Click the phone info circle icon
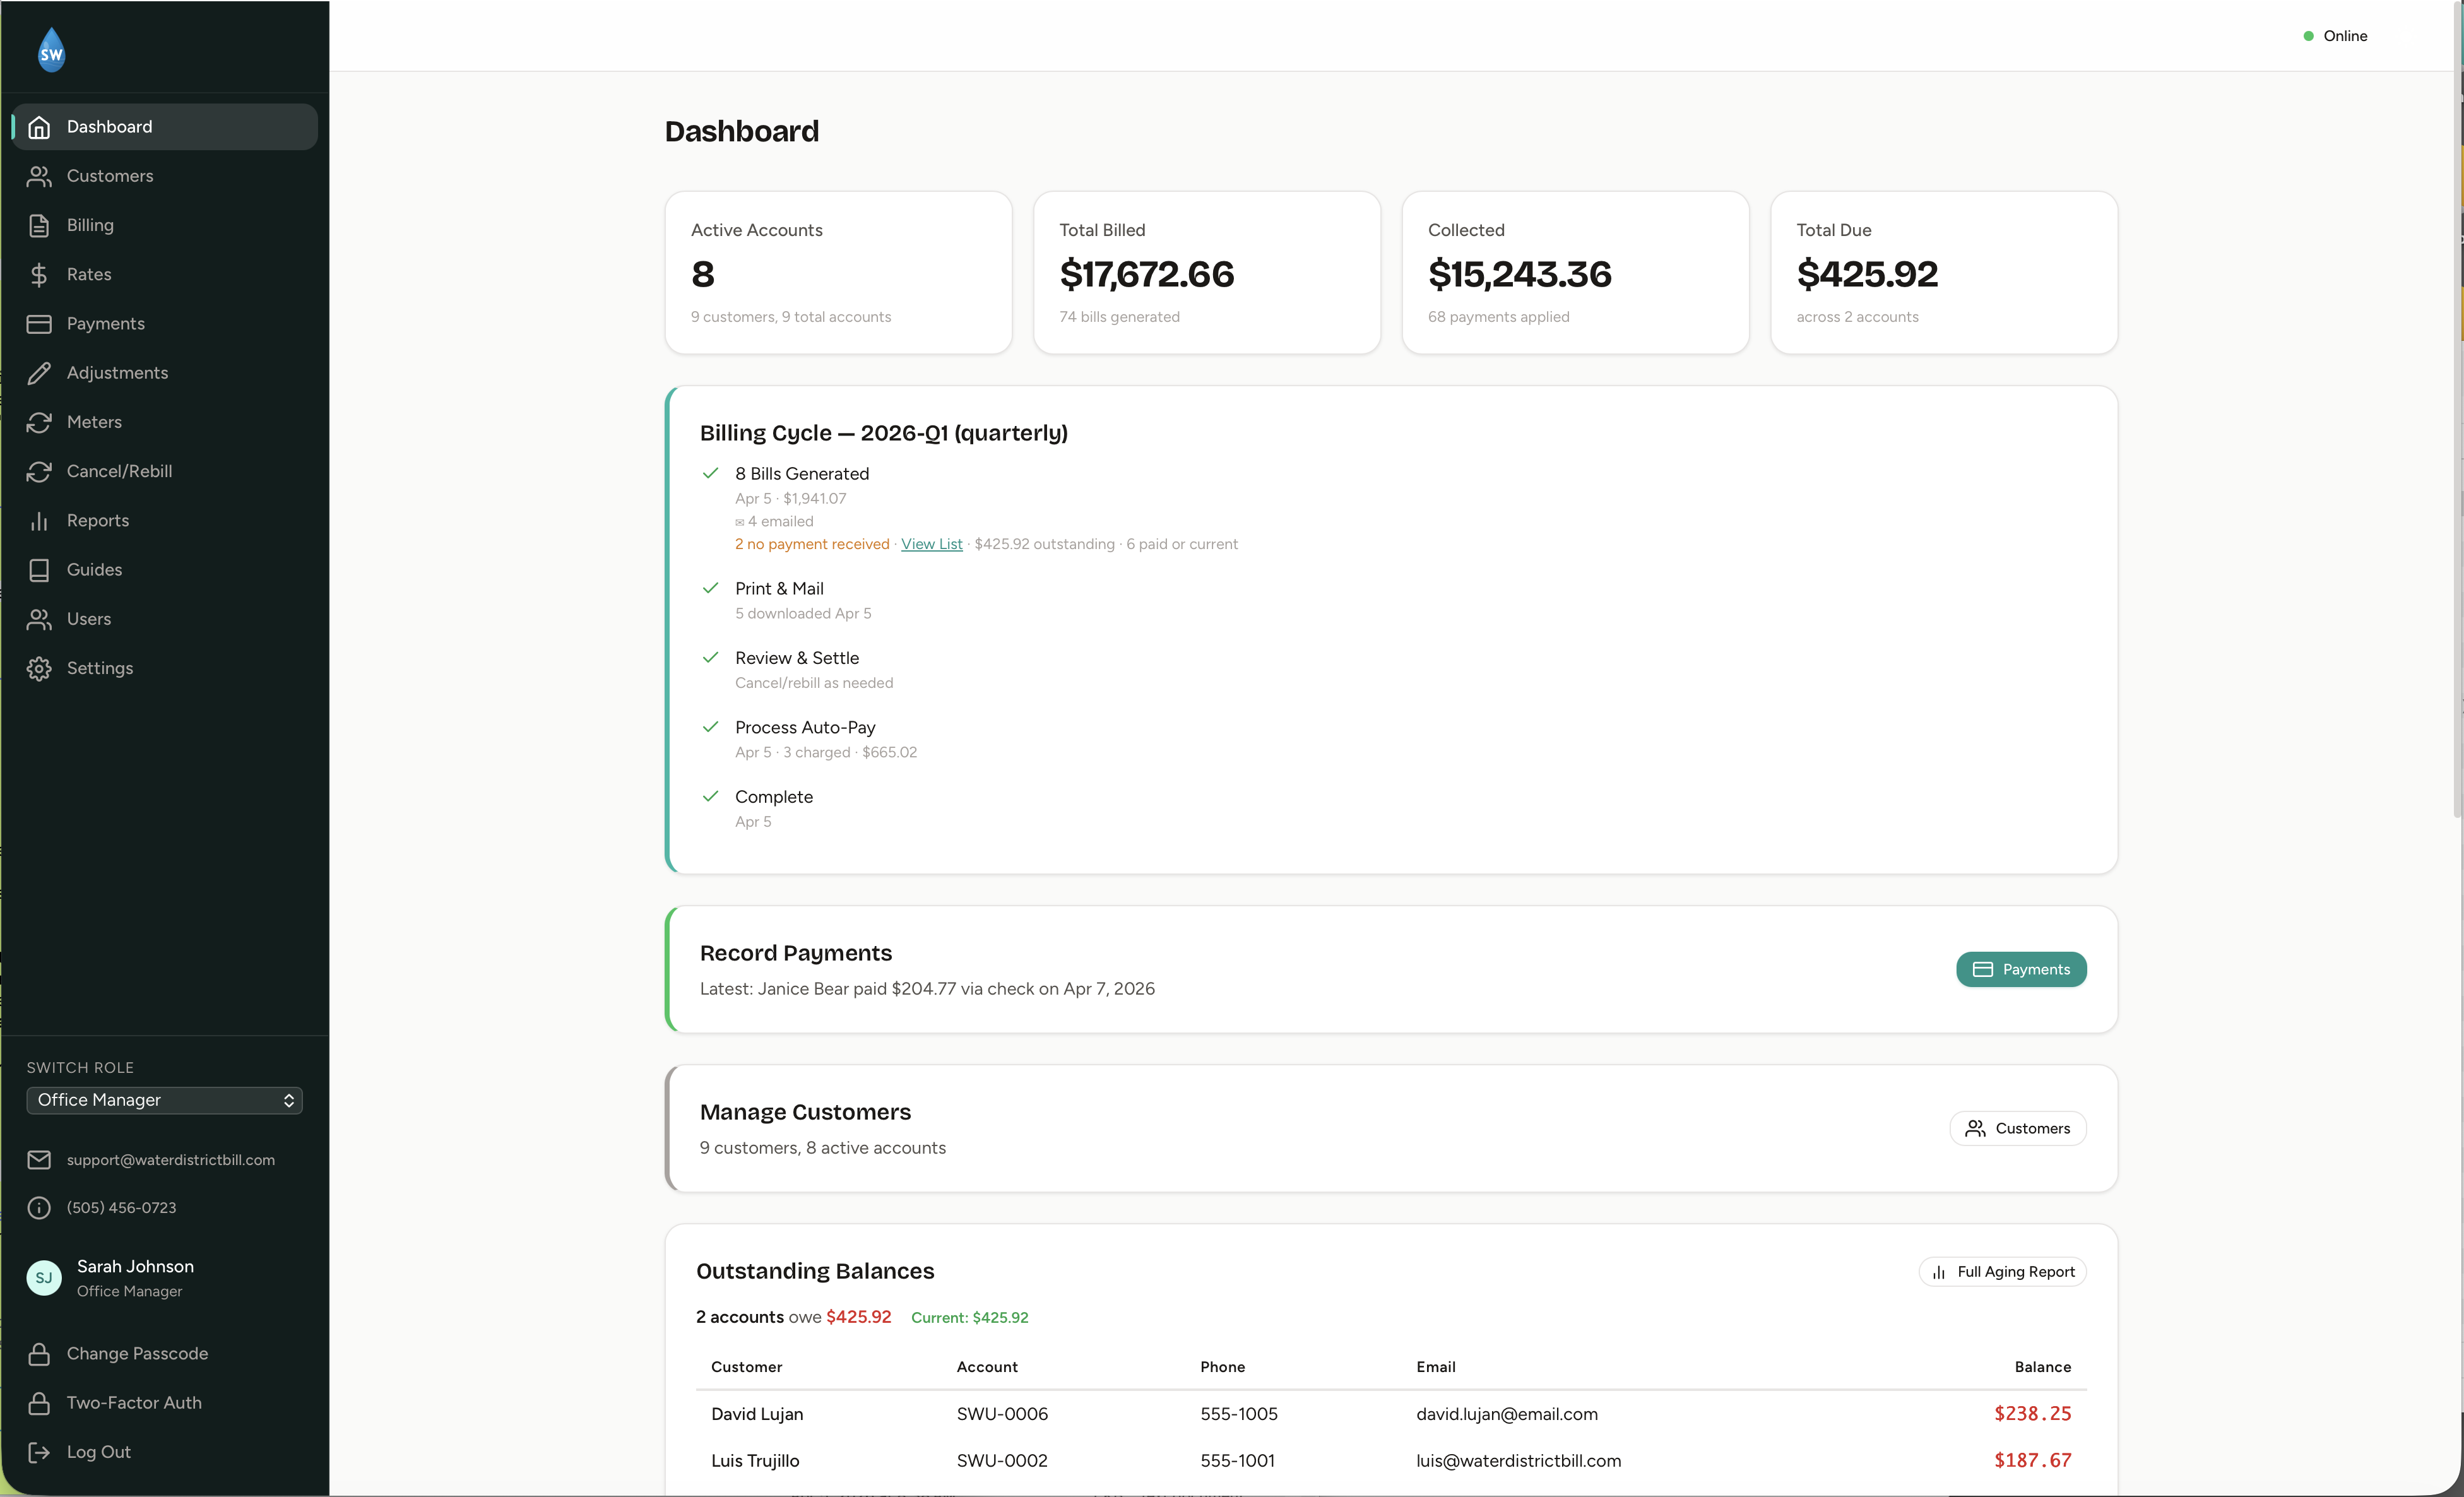 [x=39, y=1208]
